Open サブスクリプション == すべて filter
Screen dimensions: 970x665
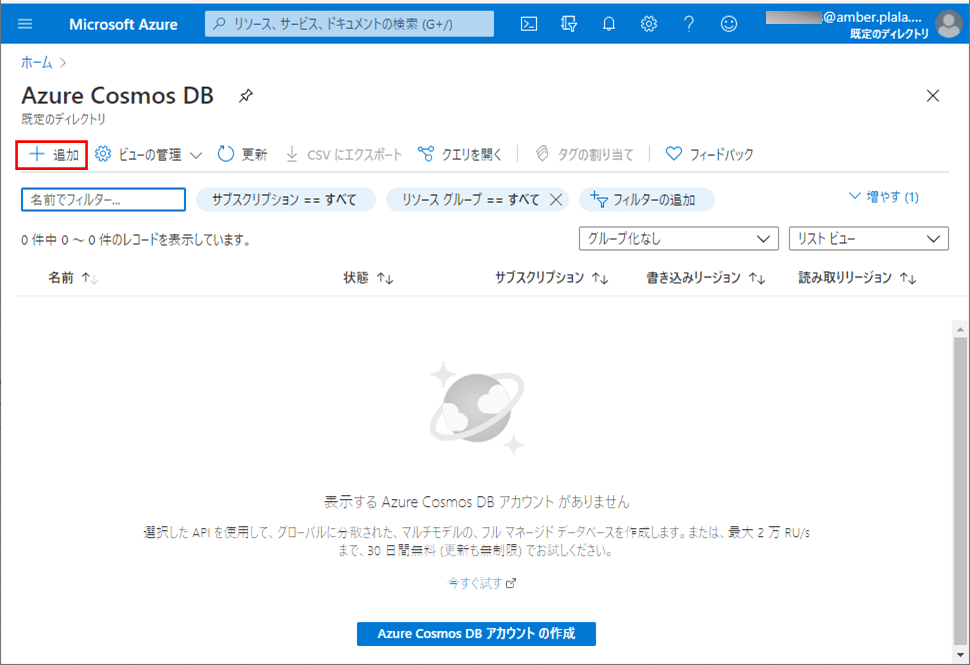point(285,200)
